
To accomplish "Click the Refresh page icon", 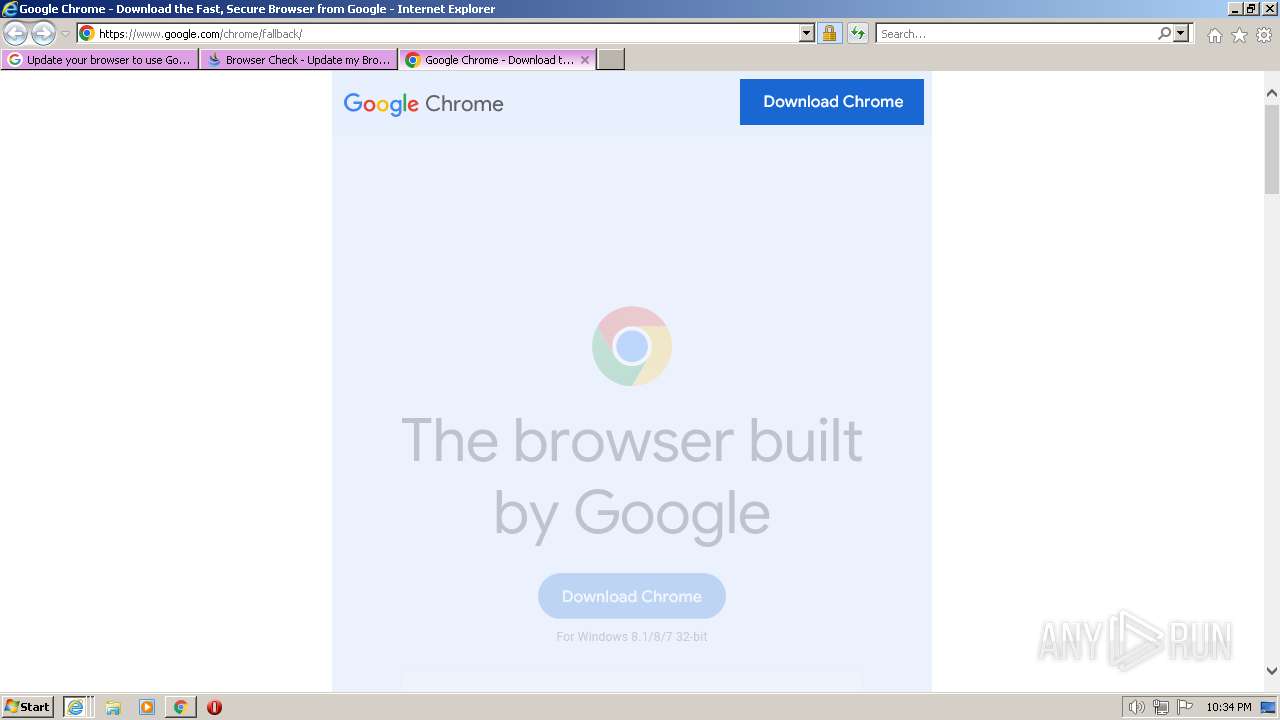I will coord(858,33).
